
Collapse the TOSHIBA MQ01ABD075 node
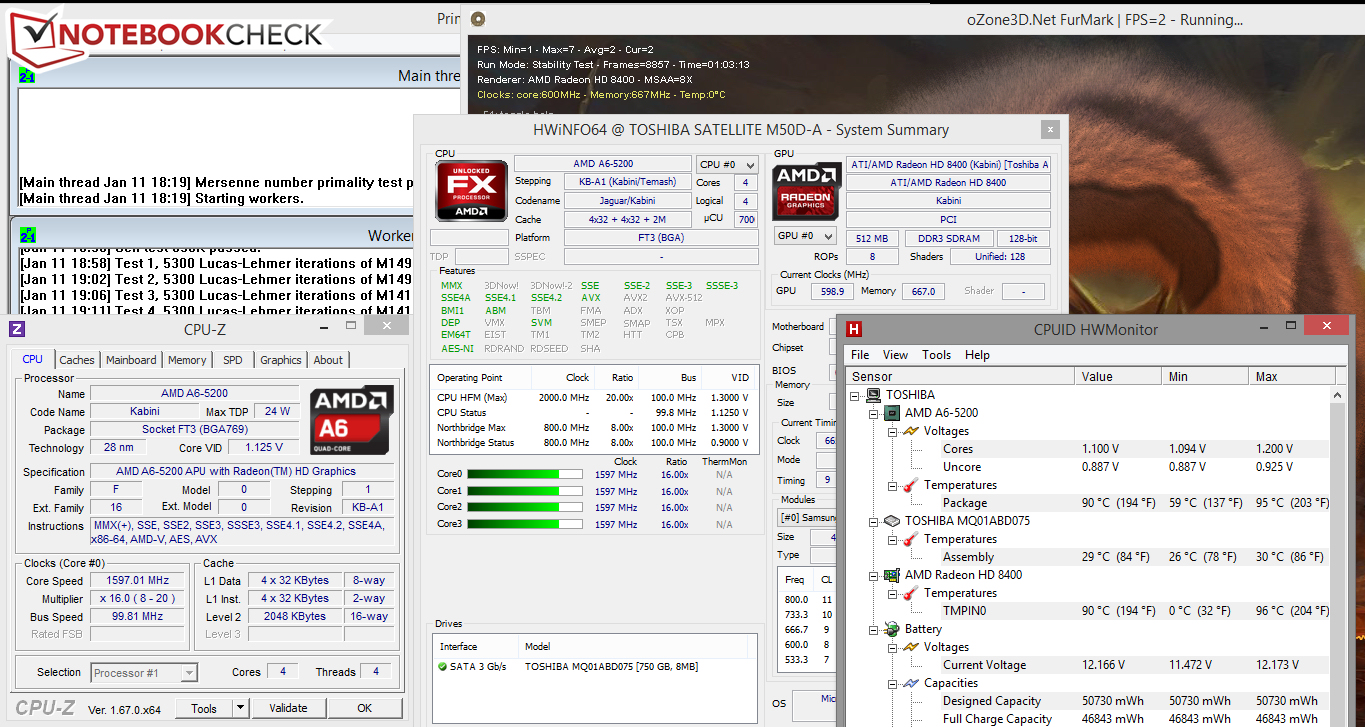tap(875, 521)
